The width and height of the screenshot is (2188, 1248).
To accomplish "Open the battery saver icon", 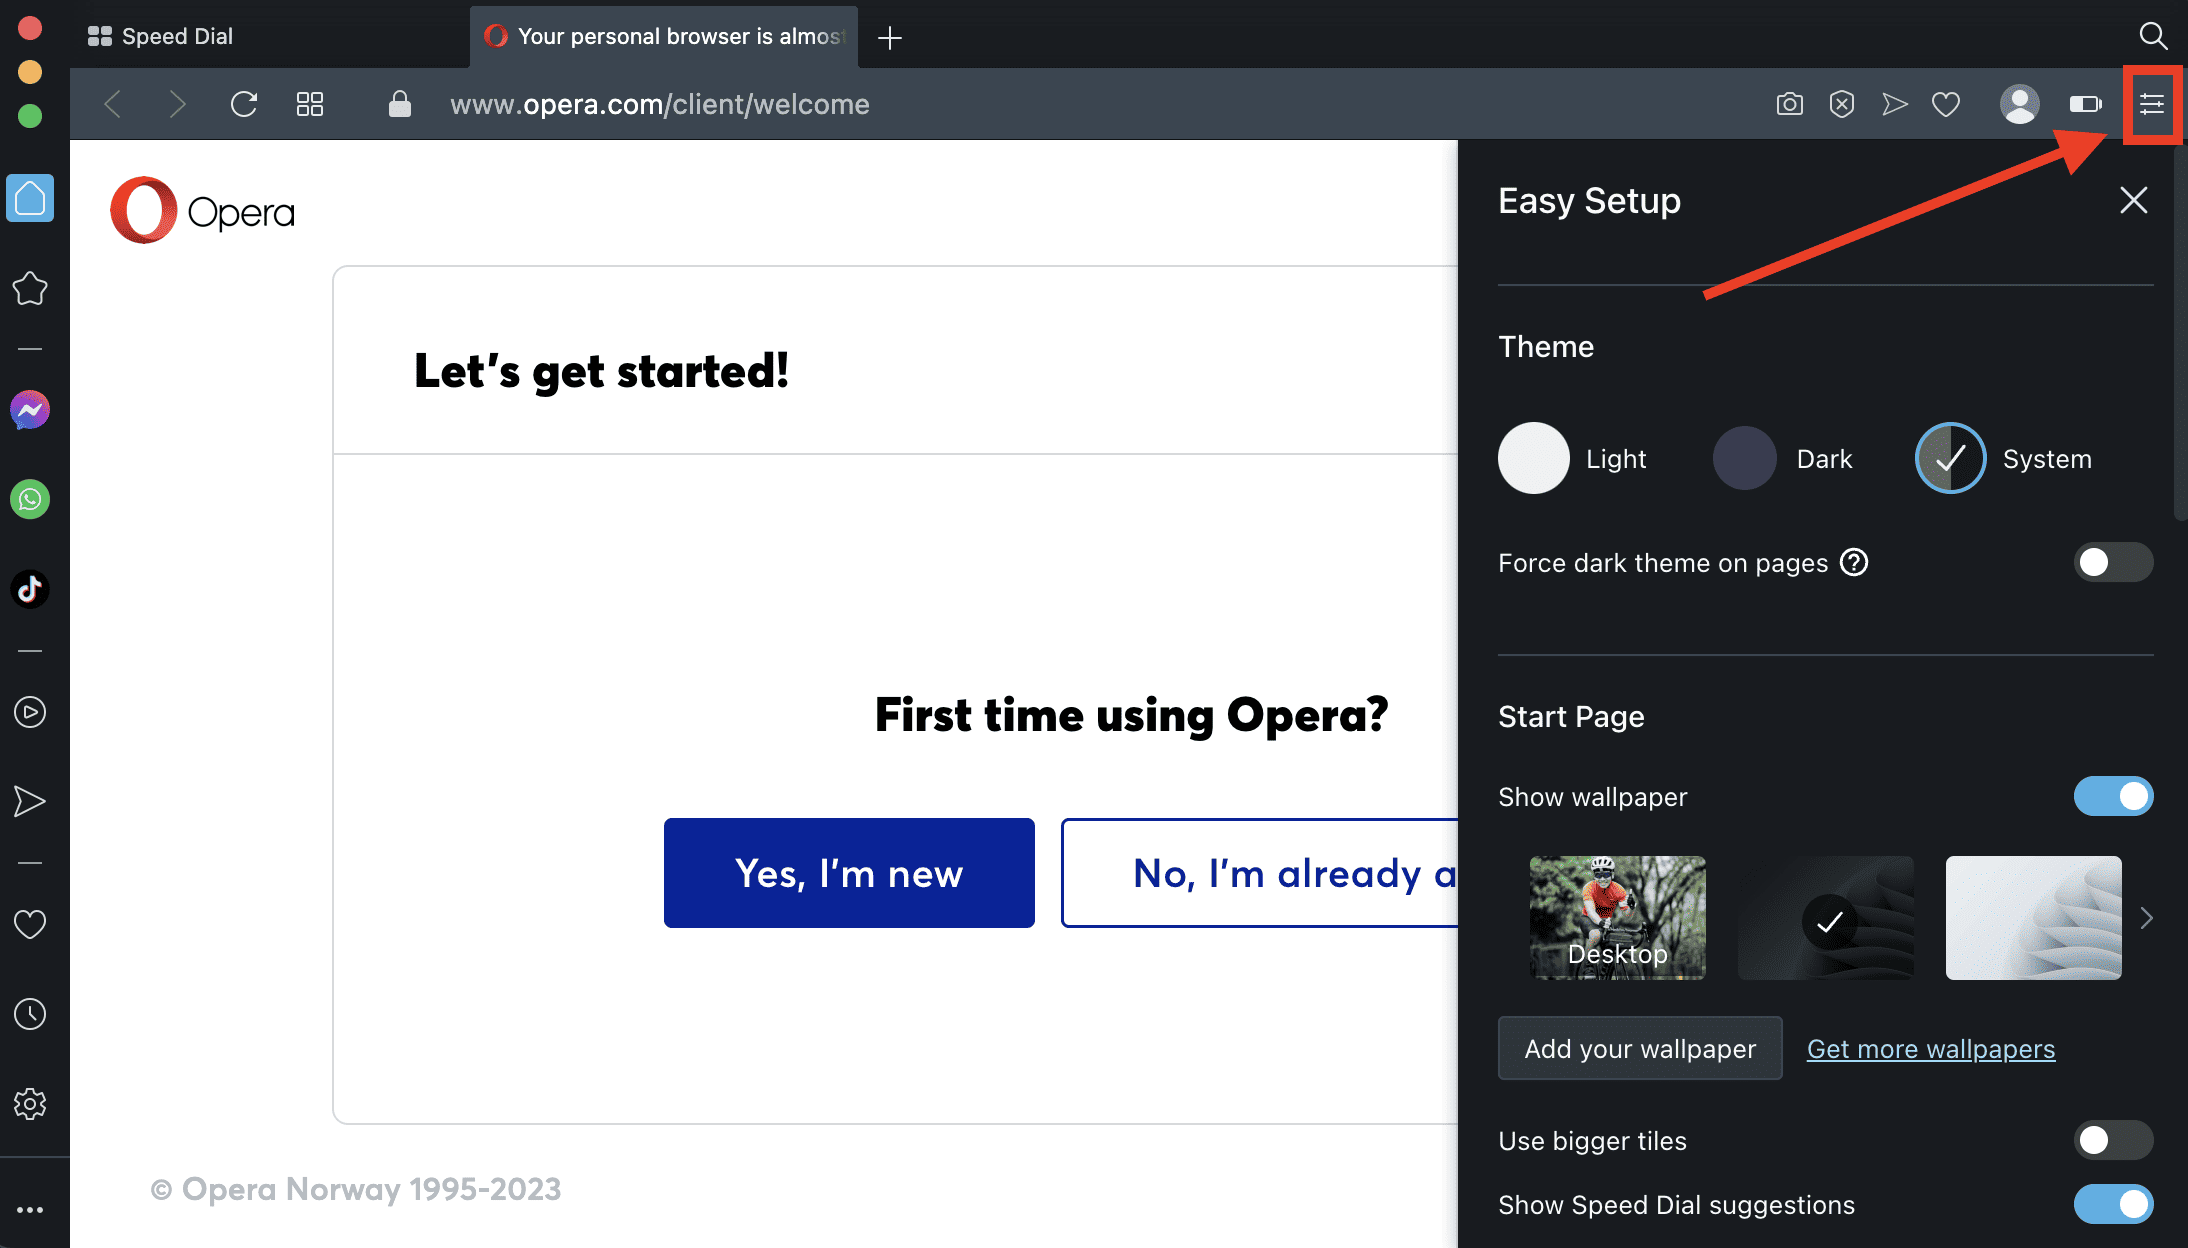I will [x=2085, y=104].
